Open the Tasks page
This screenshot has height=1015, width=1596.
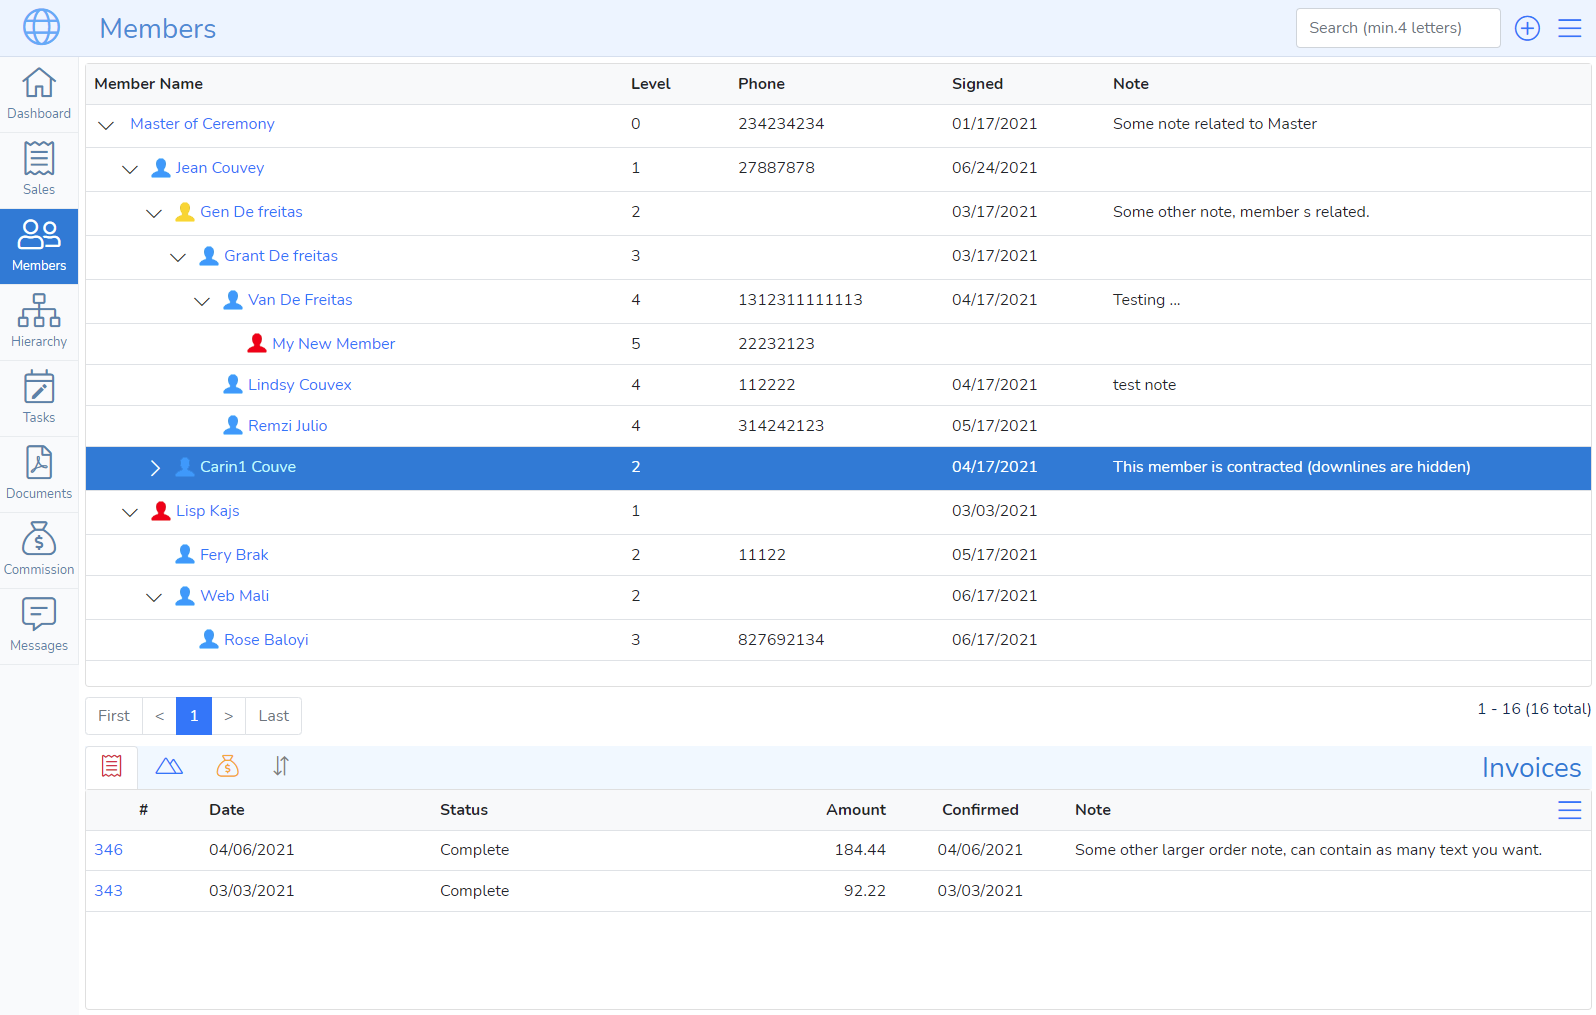39,398
